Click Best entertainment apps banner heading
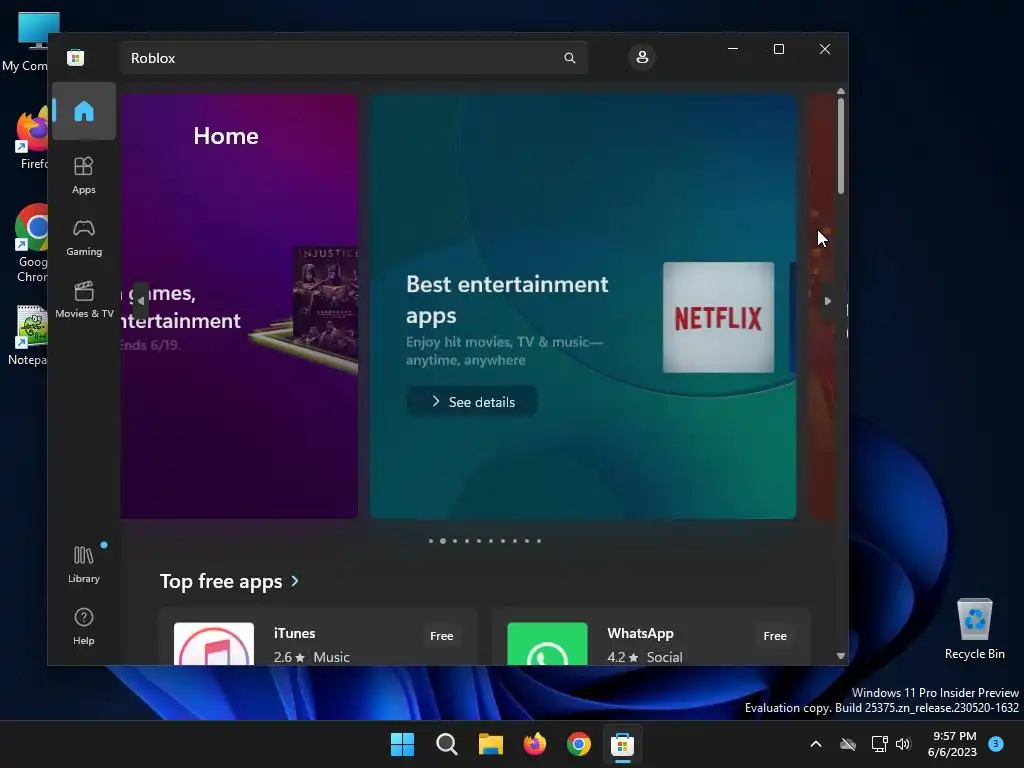This screenshot has height=768, width=1024. (x=507, y=300)
